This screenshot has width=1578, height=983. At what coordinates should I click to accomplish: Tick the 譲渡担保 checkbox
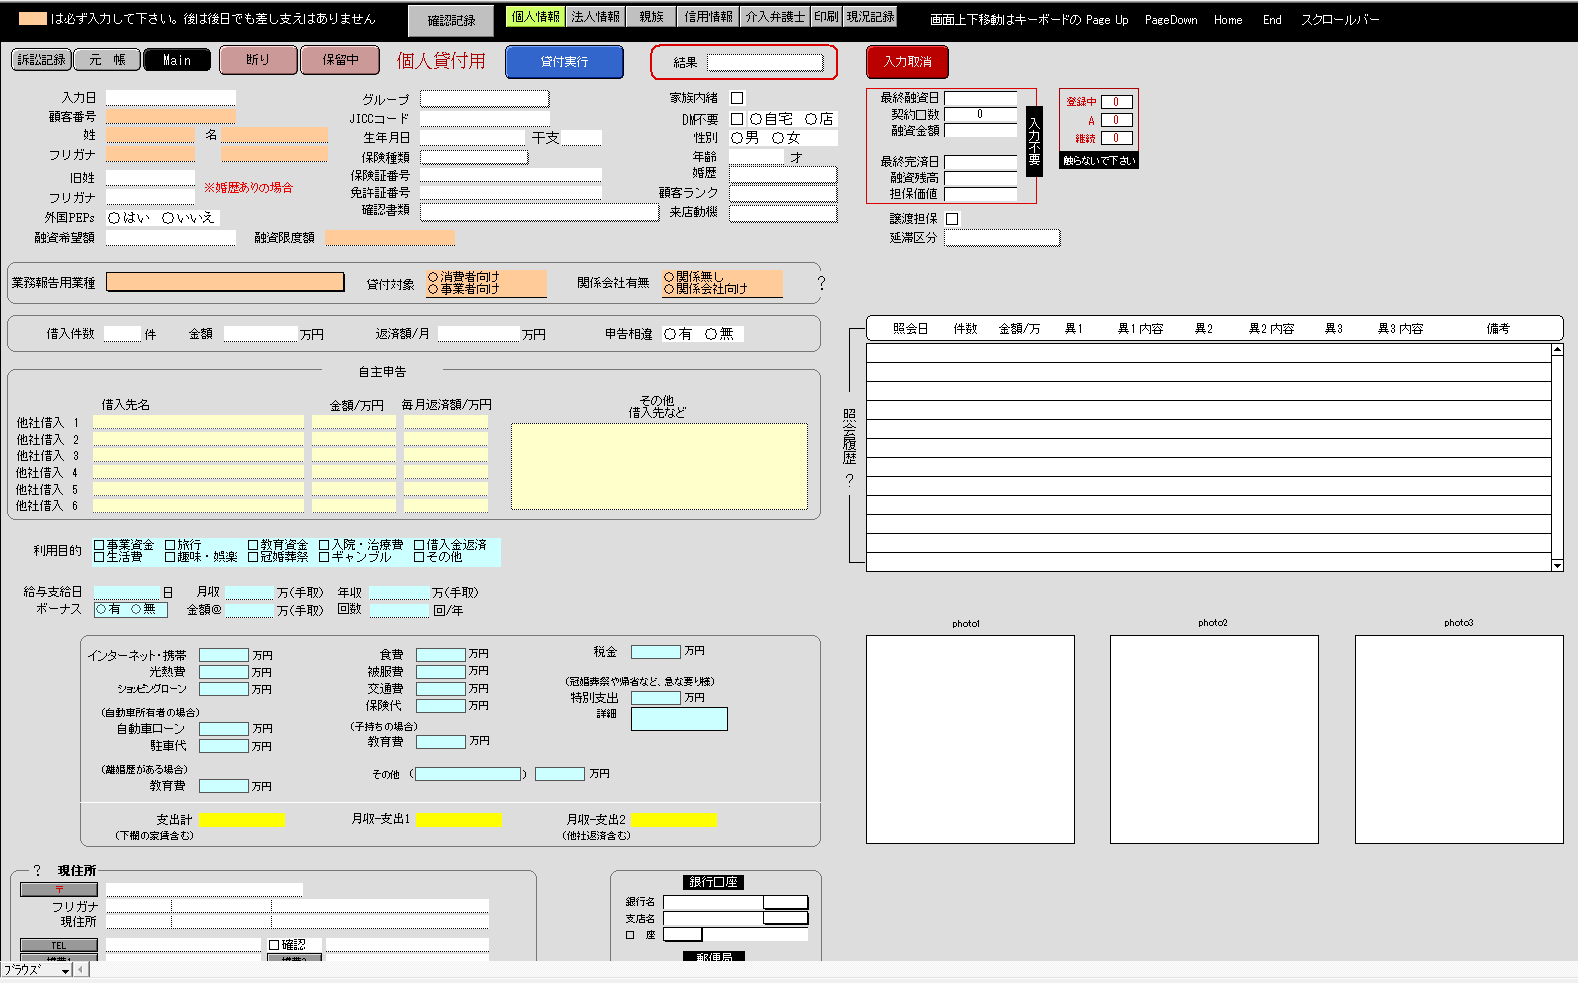click(952, 219)
